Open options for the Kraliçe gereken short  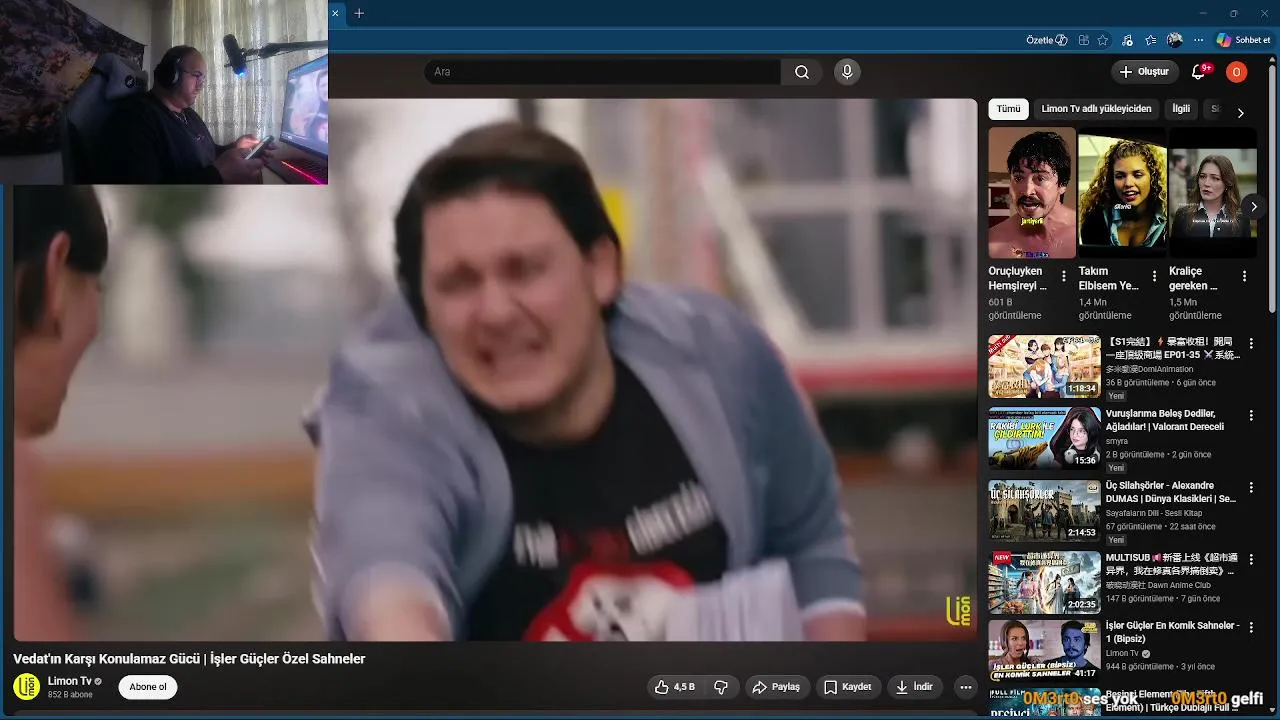1244,277
